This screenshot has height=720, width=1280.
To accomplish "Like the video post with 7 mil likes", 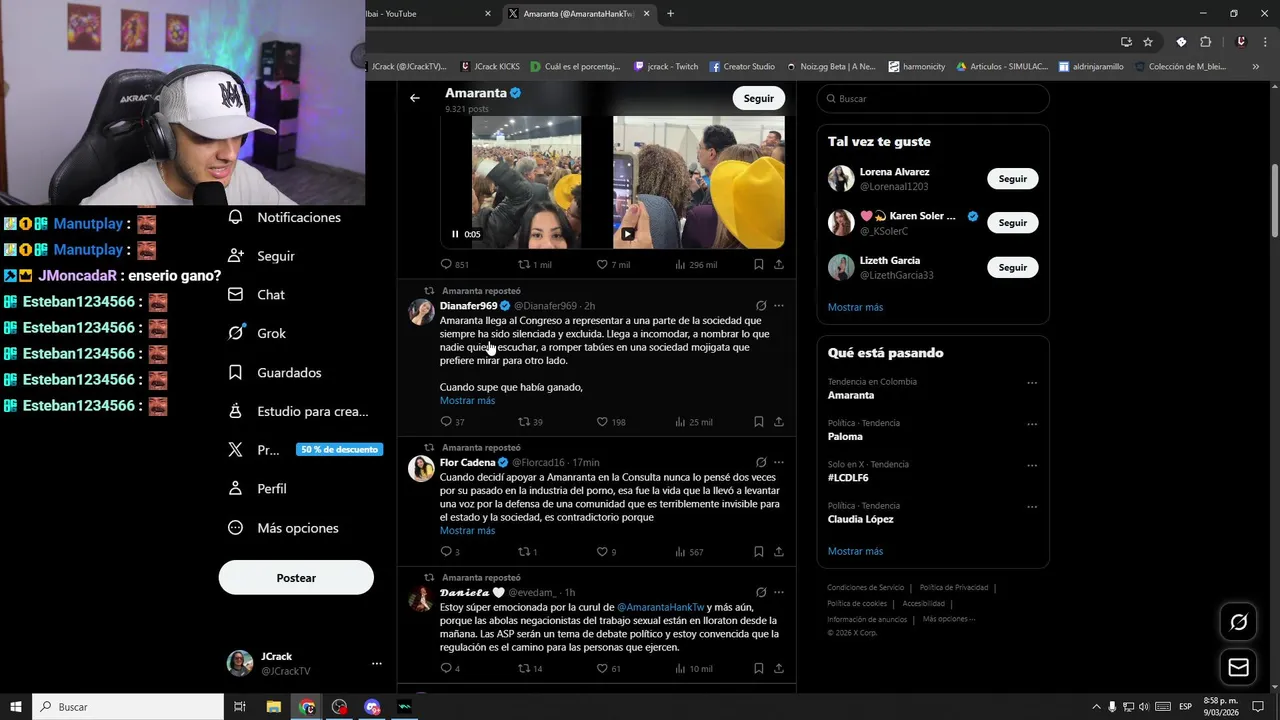I will tap(613, 264).
